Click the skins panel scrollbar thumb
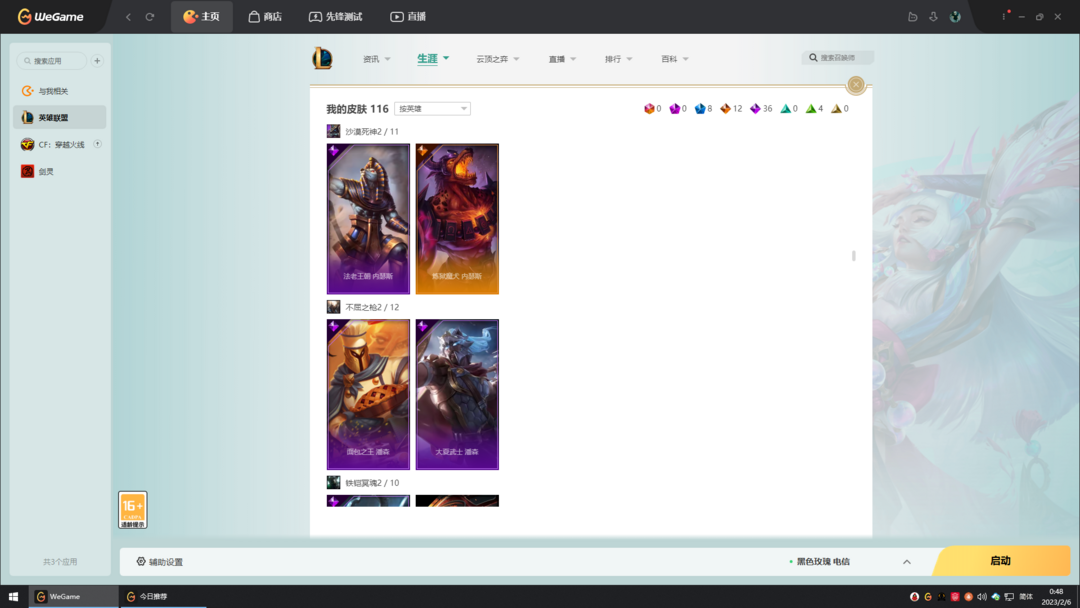The height and width of the screenshot is (608, 1080). [x=853, y=255]
